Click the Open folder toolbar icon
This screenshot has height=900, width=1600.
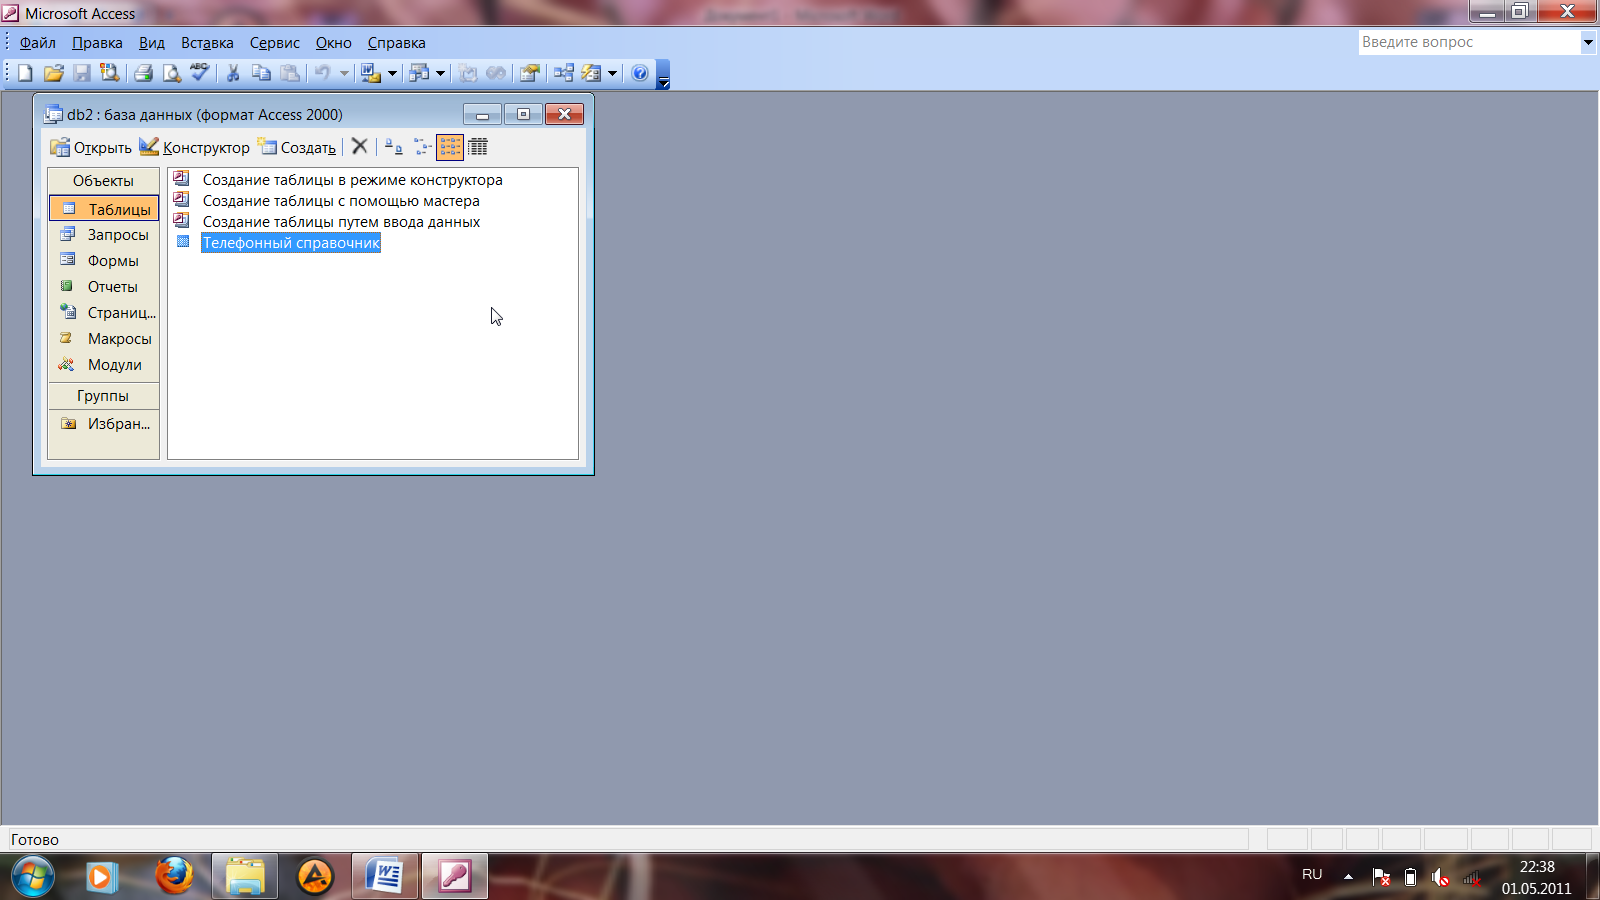pyautogui.click(x=54, y=73)
